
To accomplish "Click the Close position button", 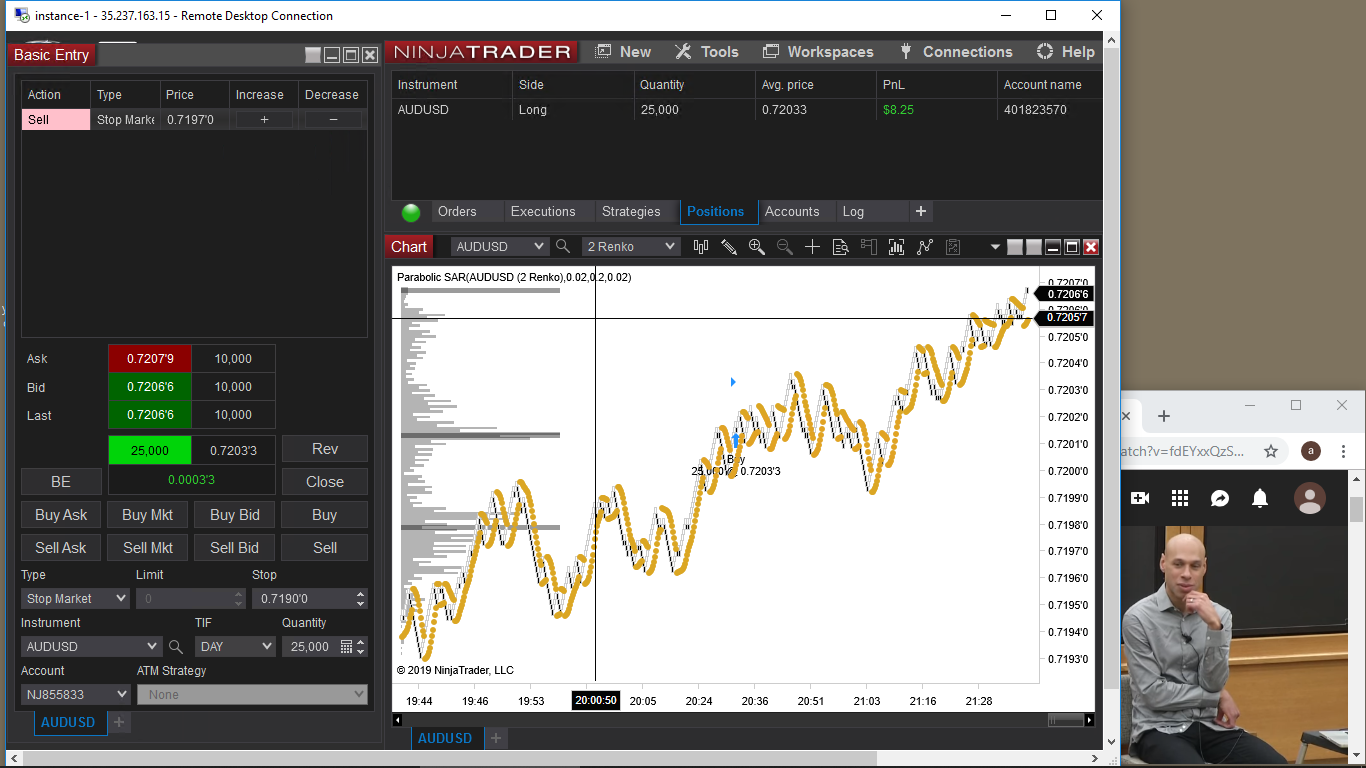I will tap(325, 482).
